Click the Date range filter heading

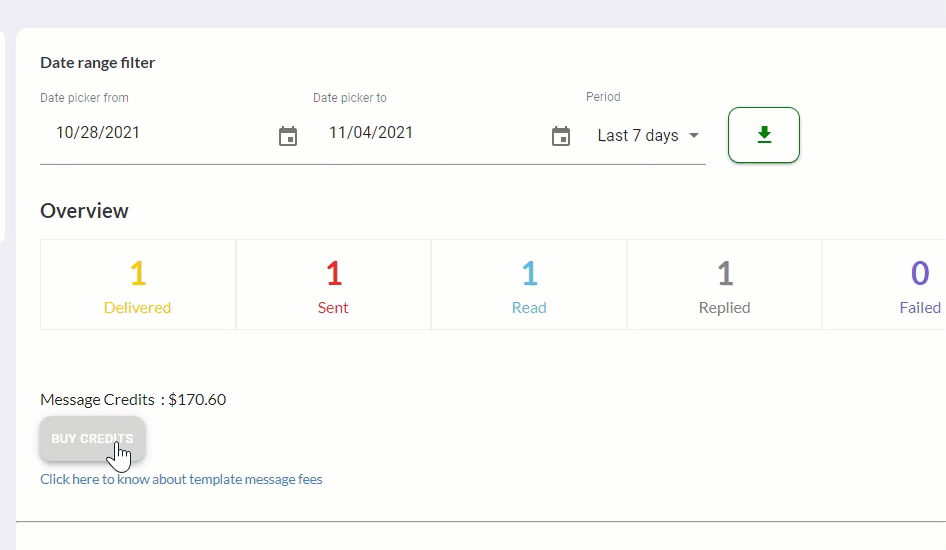tap(97, 63)
